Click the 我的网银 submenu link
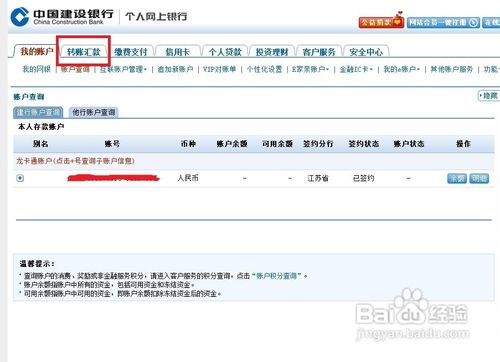This screenshot has height=362, width=500. pyautogui.click(x=36, y=69)
